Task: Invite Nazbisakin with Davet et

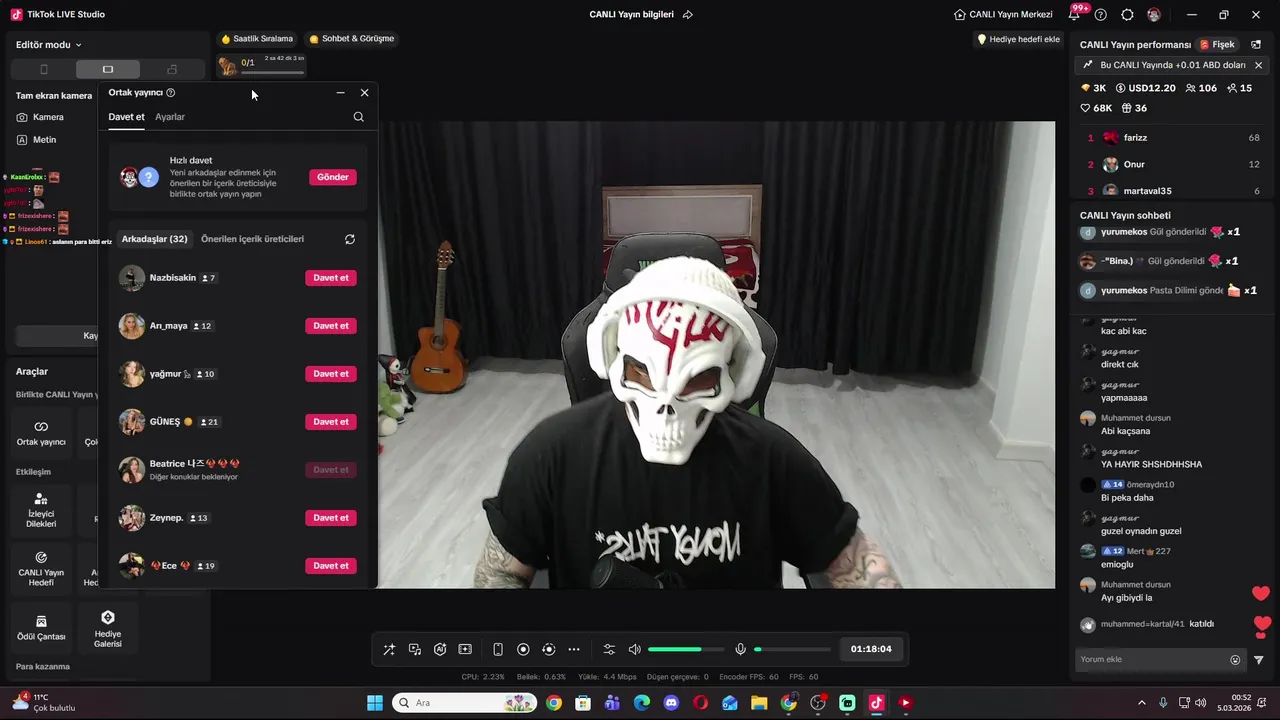Action: (331, 278)
